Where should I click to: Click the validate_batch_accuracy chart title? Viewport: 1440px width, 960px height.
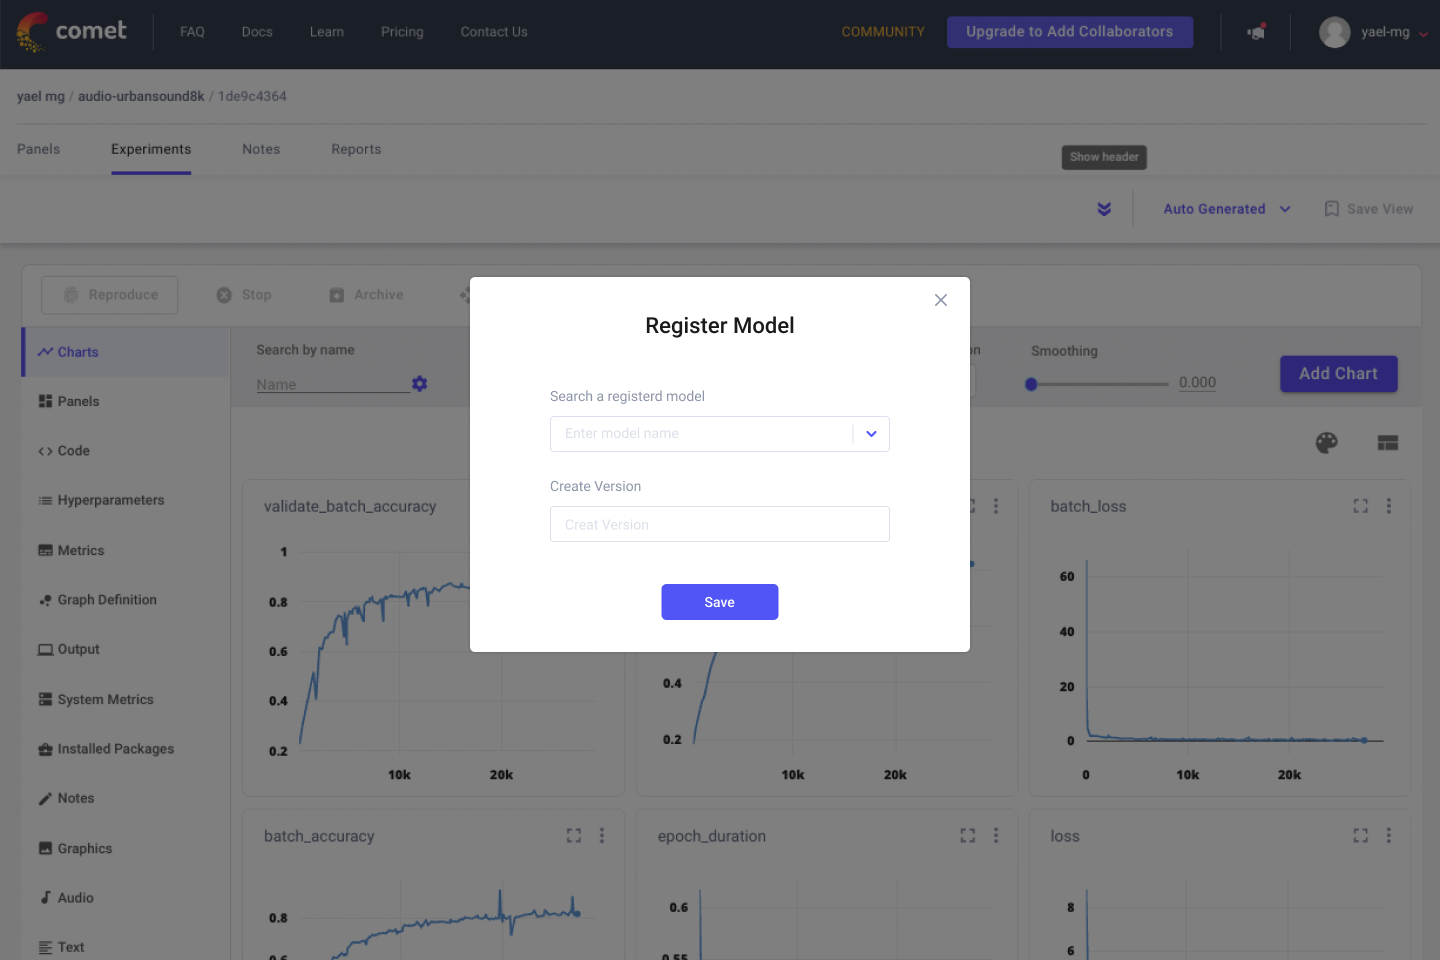click(x=350, y=506)
